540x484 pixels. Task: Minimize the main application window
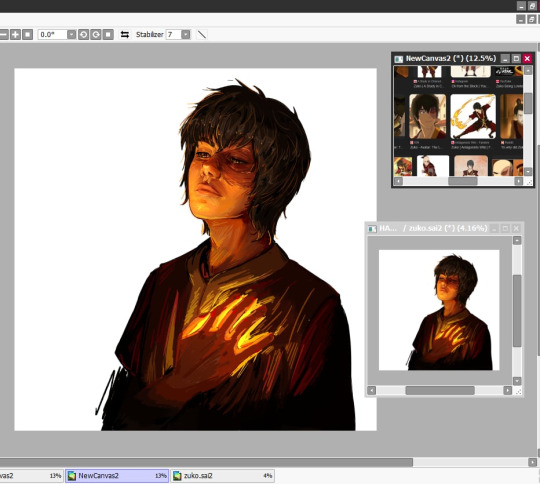[x=521, y=6]
